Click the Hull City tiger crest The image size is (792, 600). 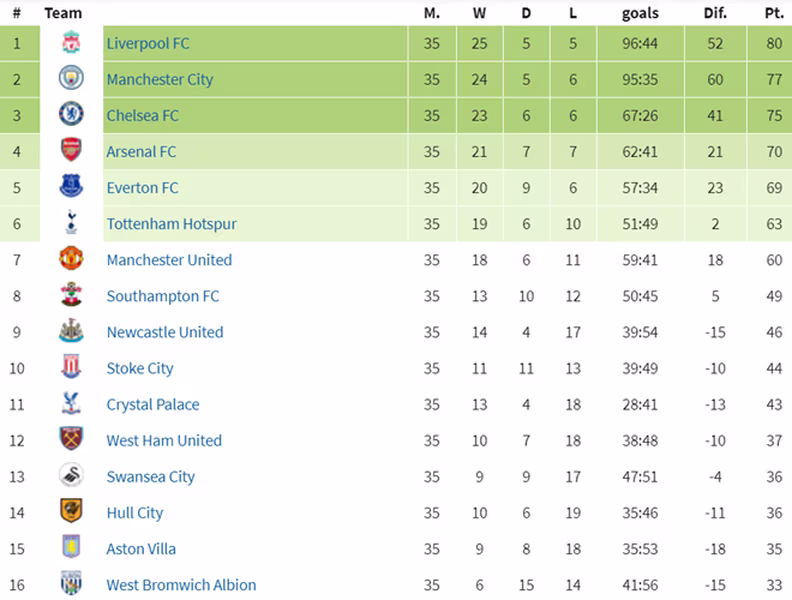[x=71, y=511]
